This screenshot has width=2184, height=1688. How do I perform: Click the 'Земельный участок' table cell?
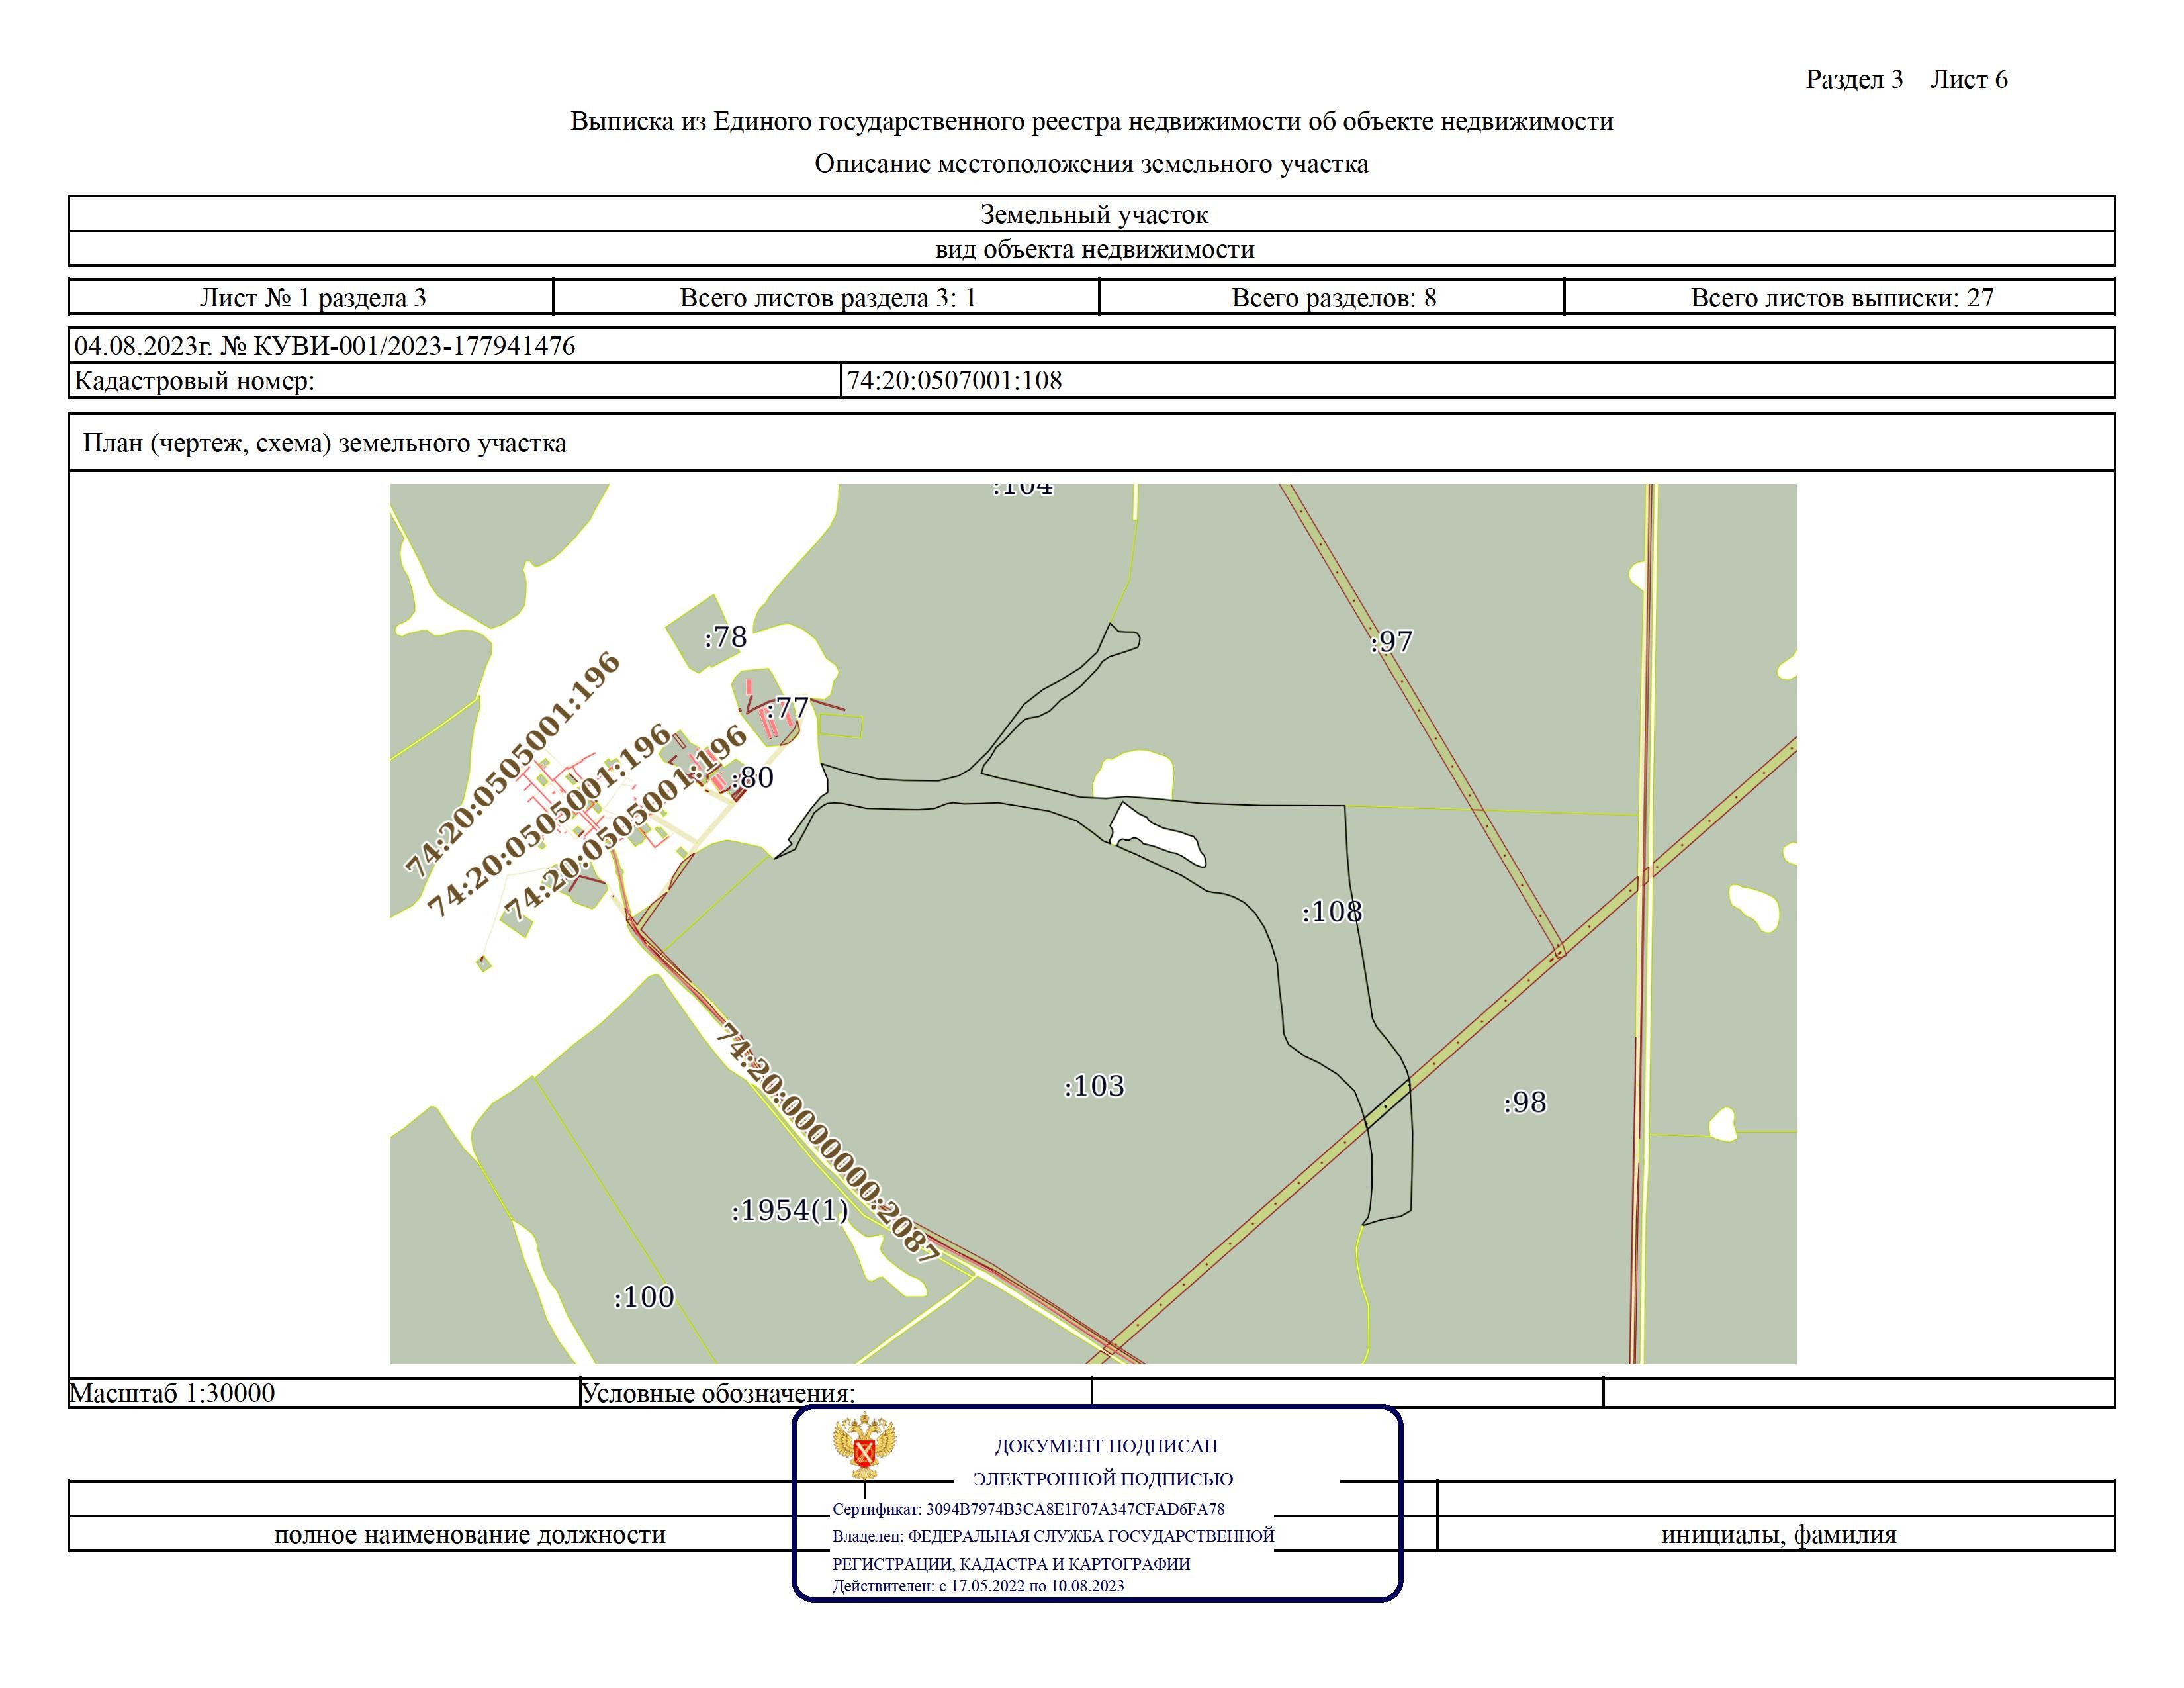[x=1092, y=214]
